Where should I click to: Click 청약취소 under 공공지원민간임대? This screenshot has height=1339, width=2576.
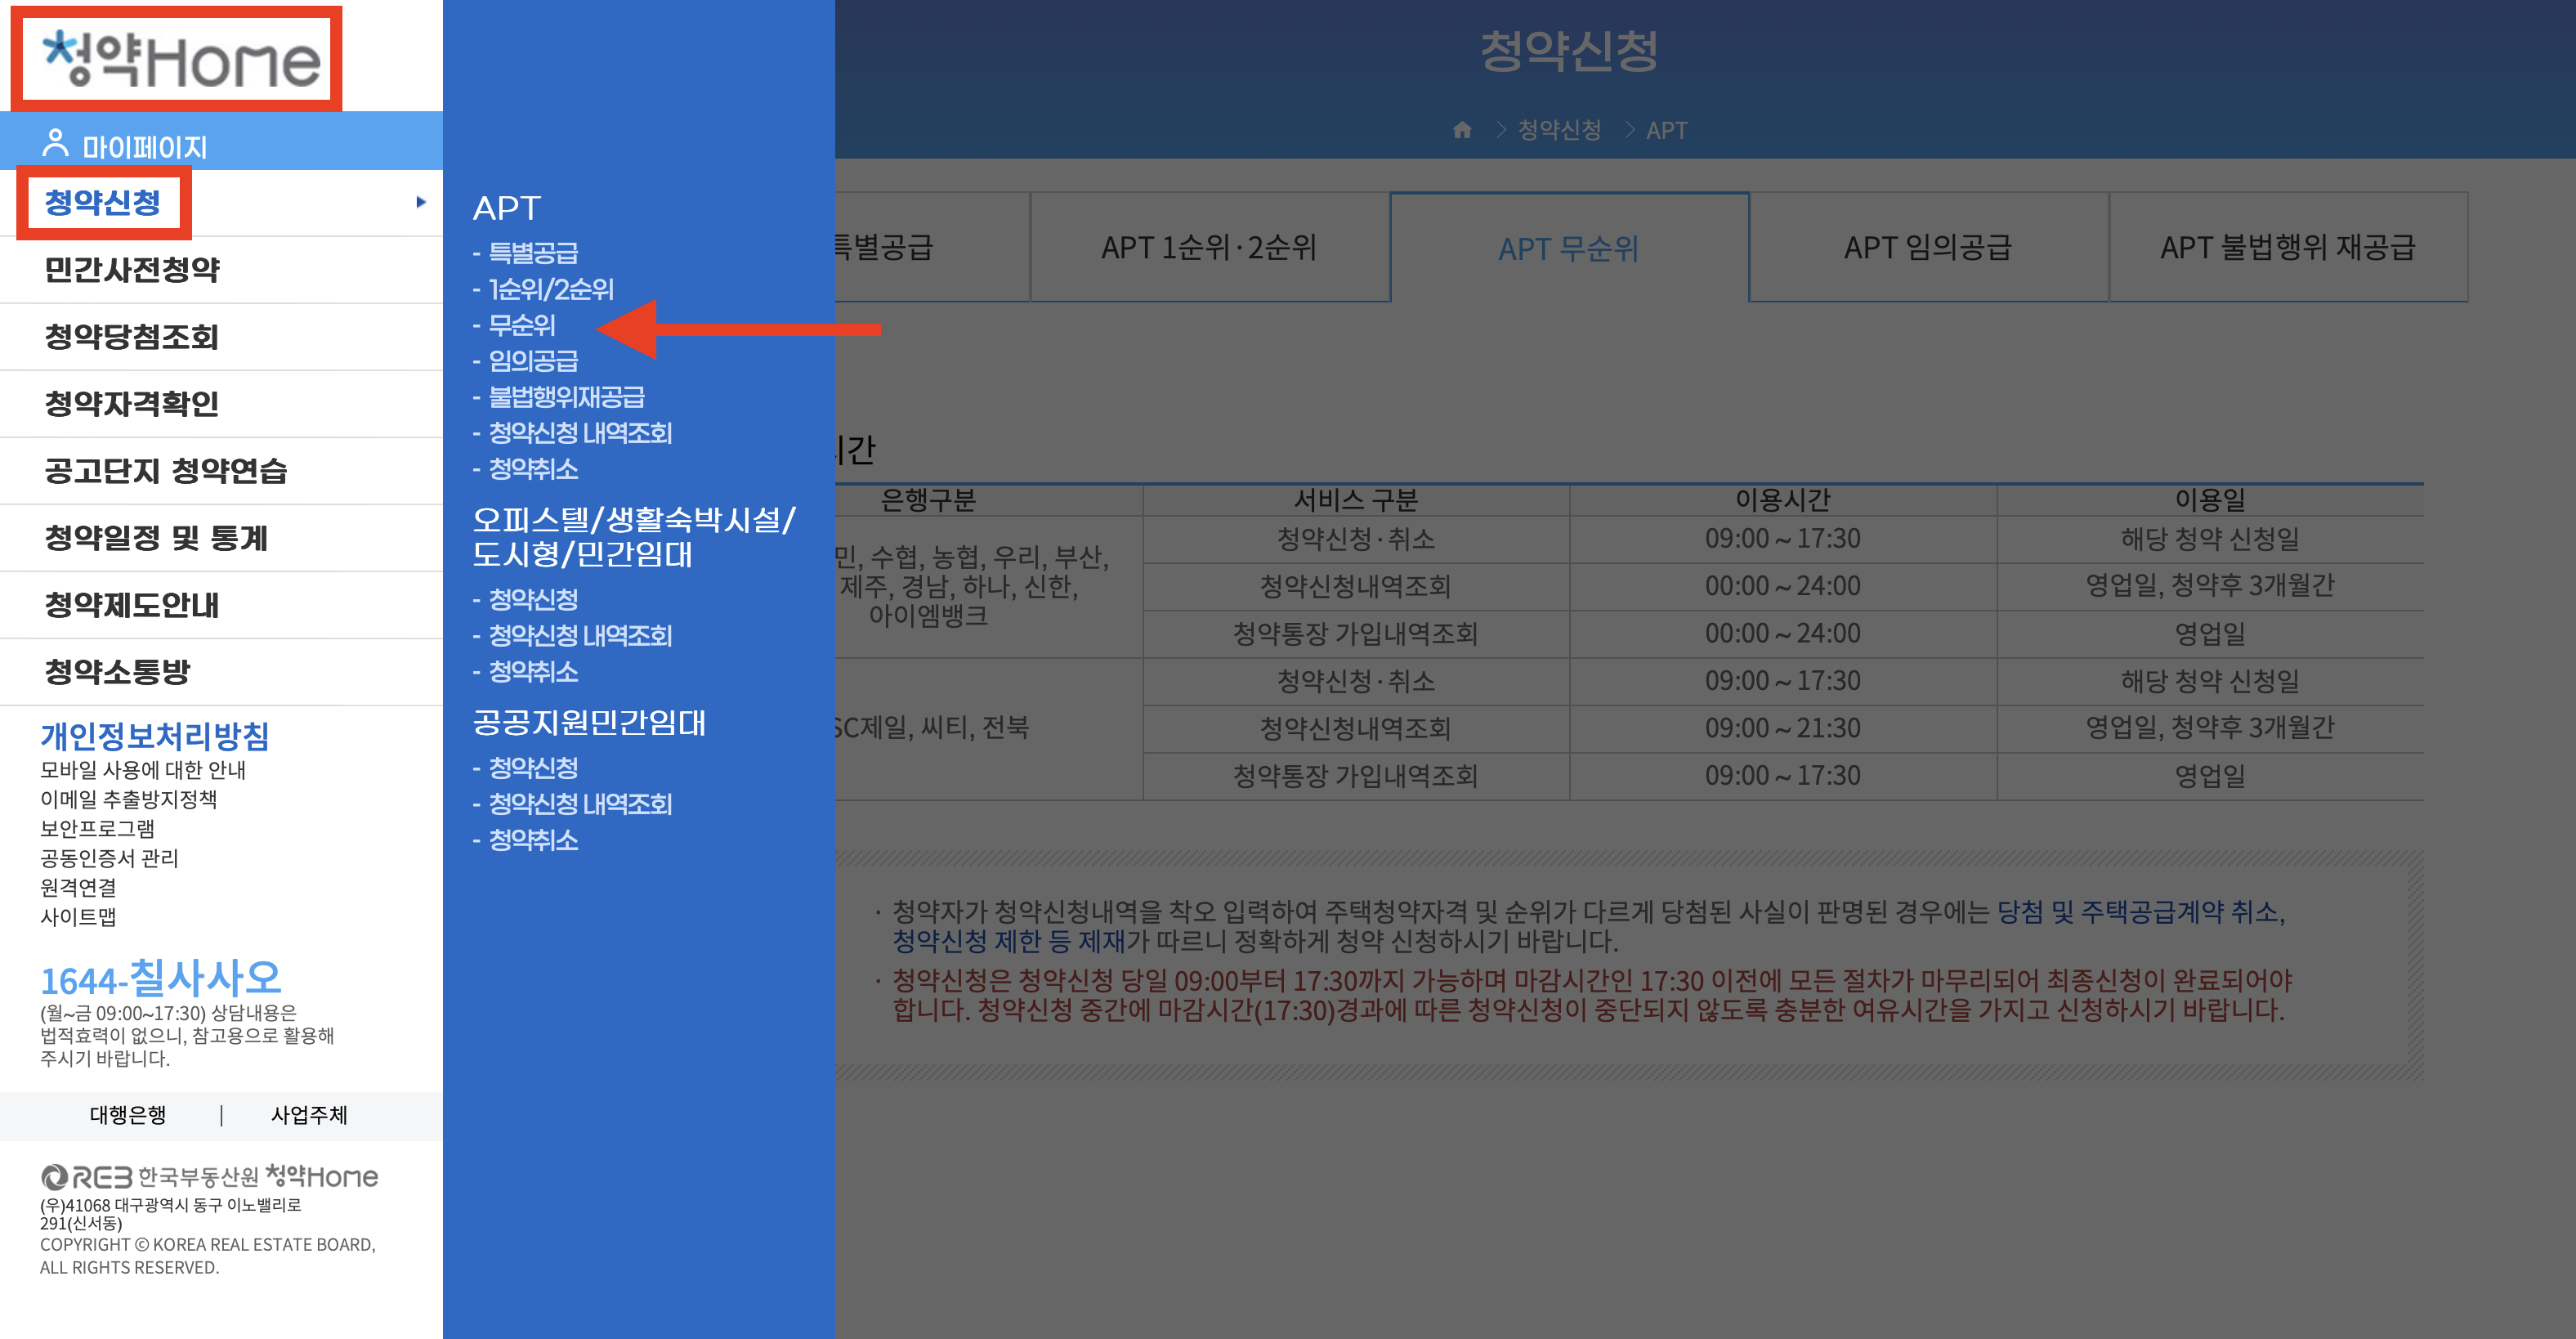point(532,840)
